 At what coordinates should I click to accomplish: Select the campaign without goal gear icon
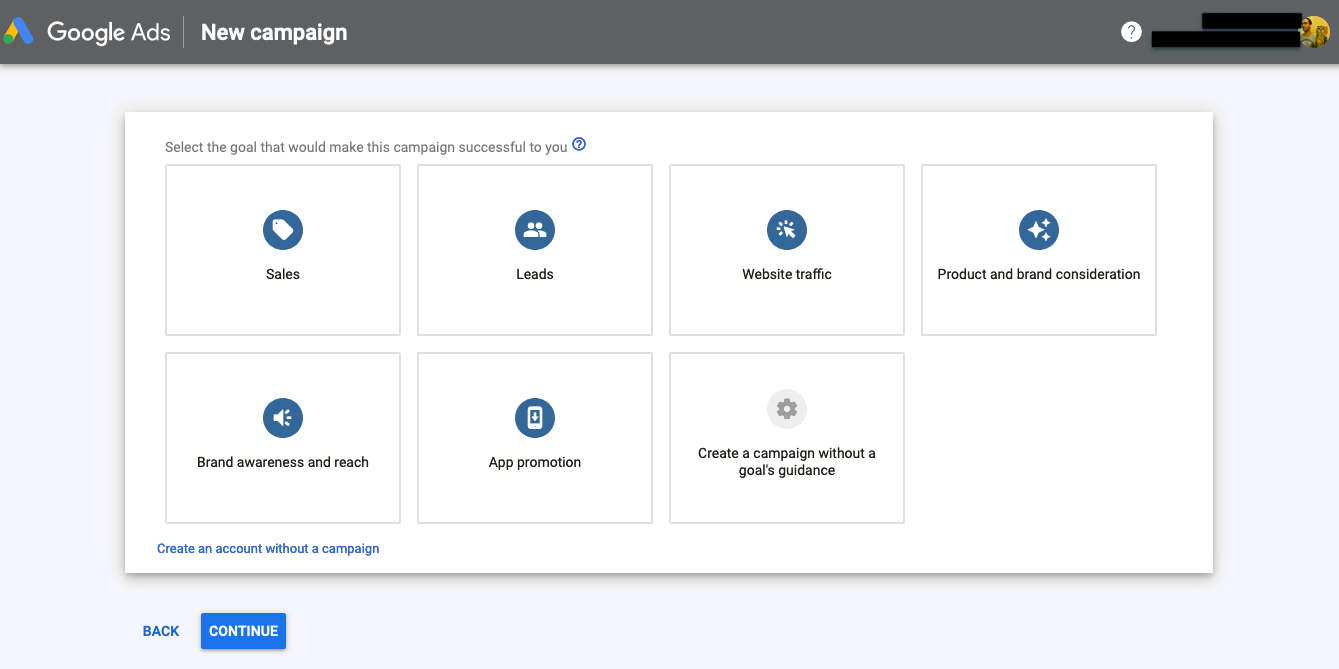coord(786,408)
